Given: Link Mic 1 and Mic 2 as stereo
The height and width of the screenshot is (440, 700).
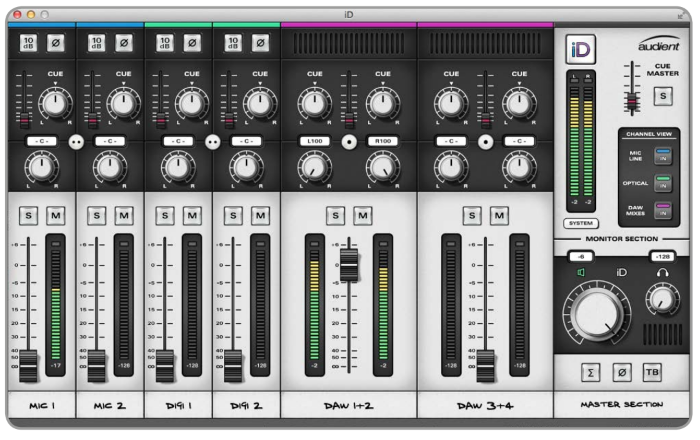Looking at the screenshot, I should (x=76, y=142).
